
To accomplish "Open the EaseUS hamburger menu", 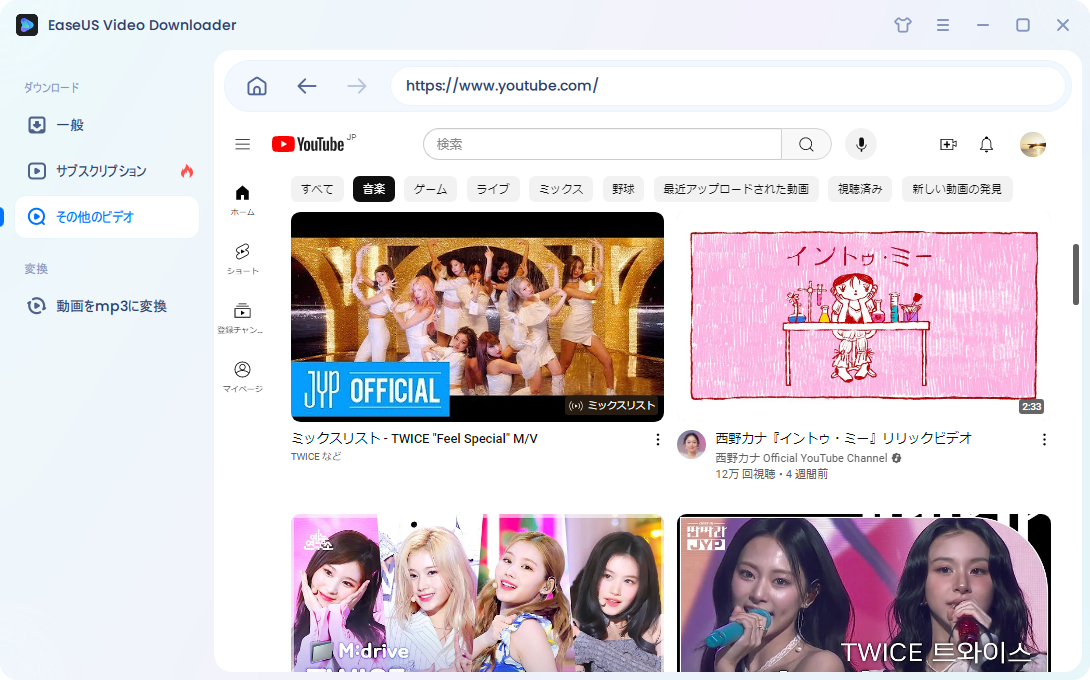I will click(943, 25).
